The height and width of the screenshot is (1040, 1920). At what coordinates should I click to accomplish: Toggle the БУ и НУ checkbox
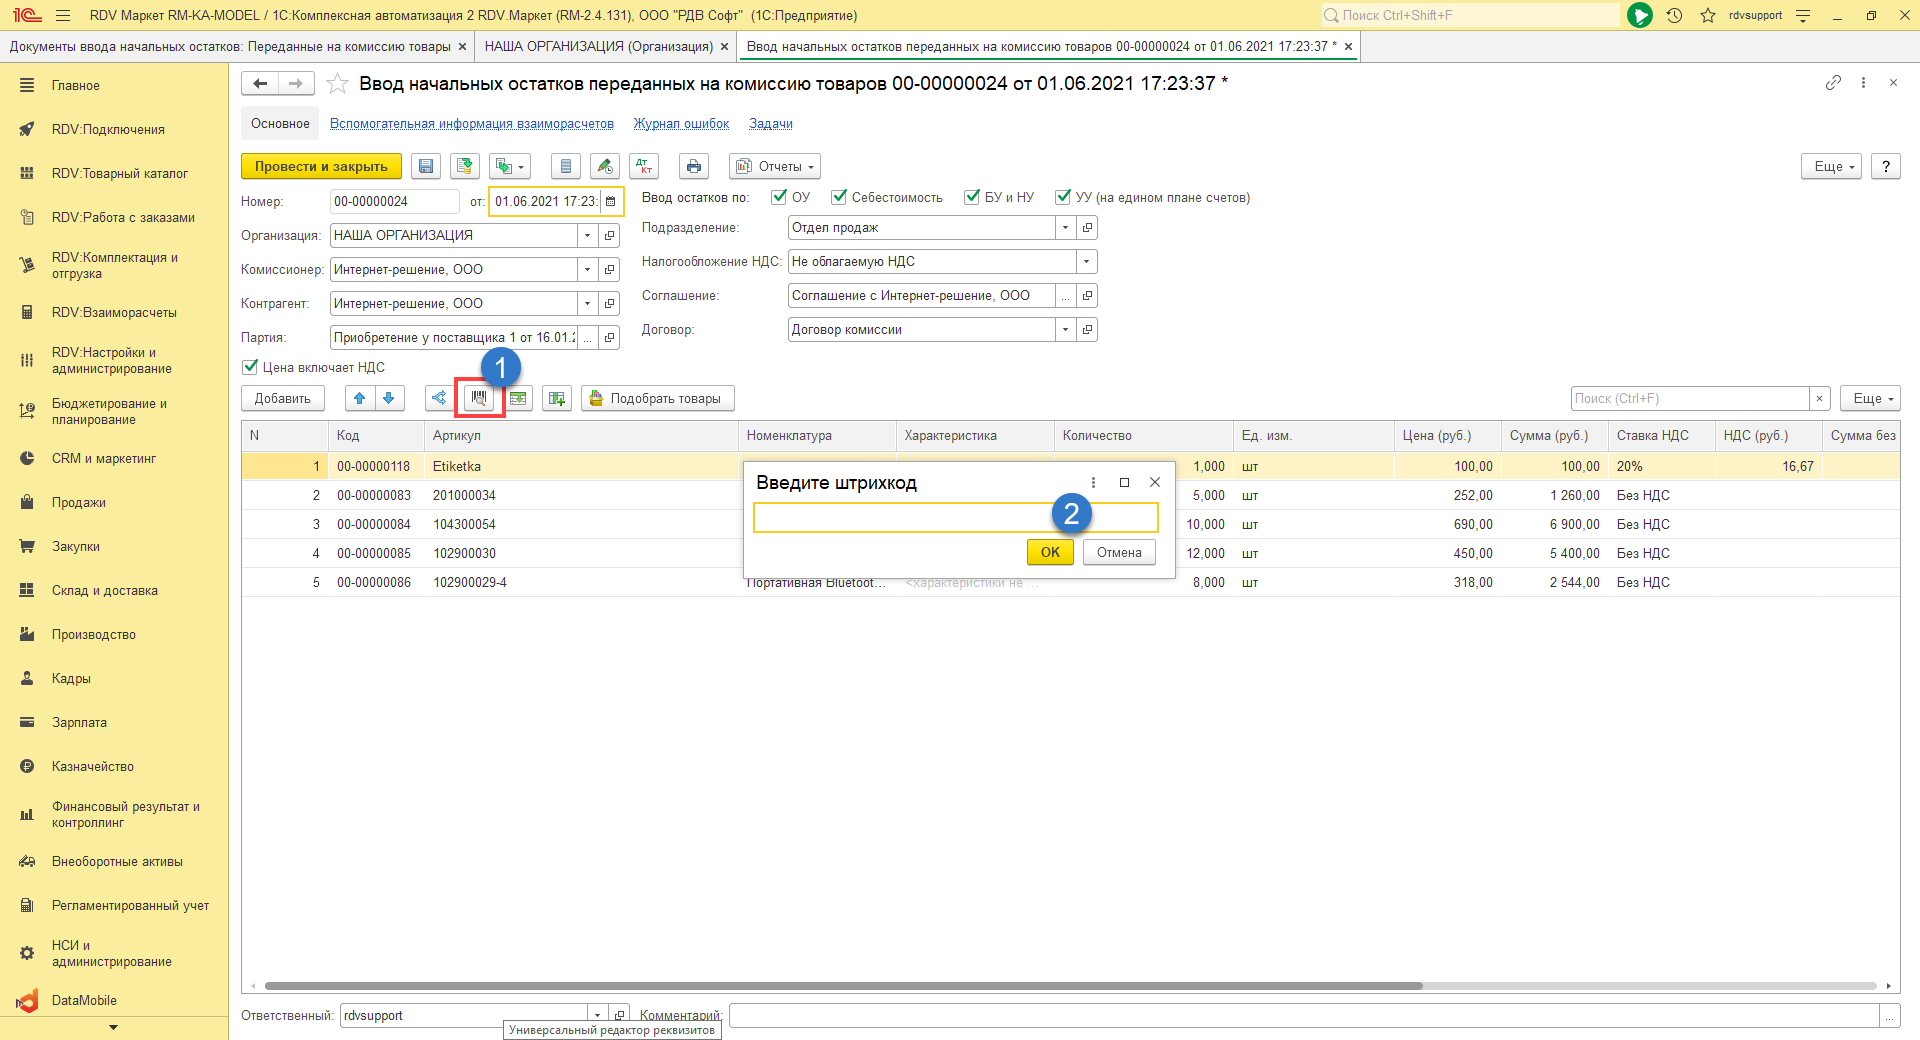click(972, 197)
